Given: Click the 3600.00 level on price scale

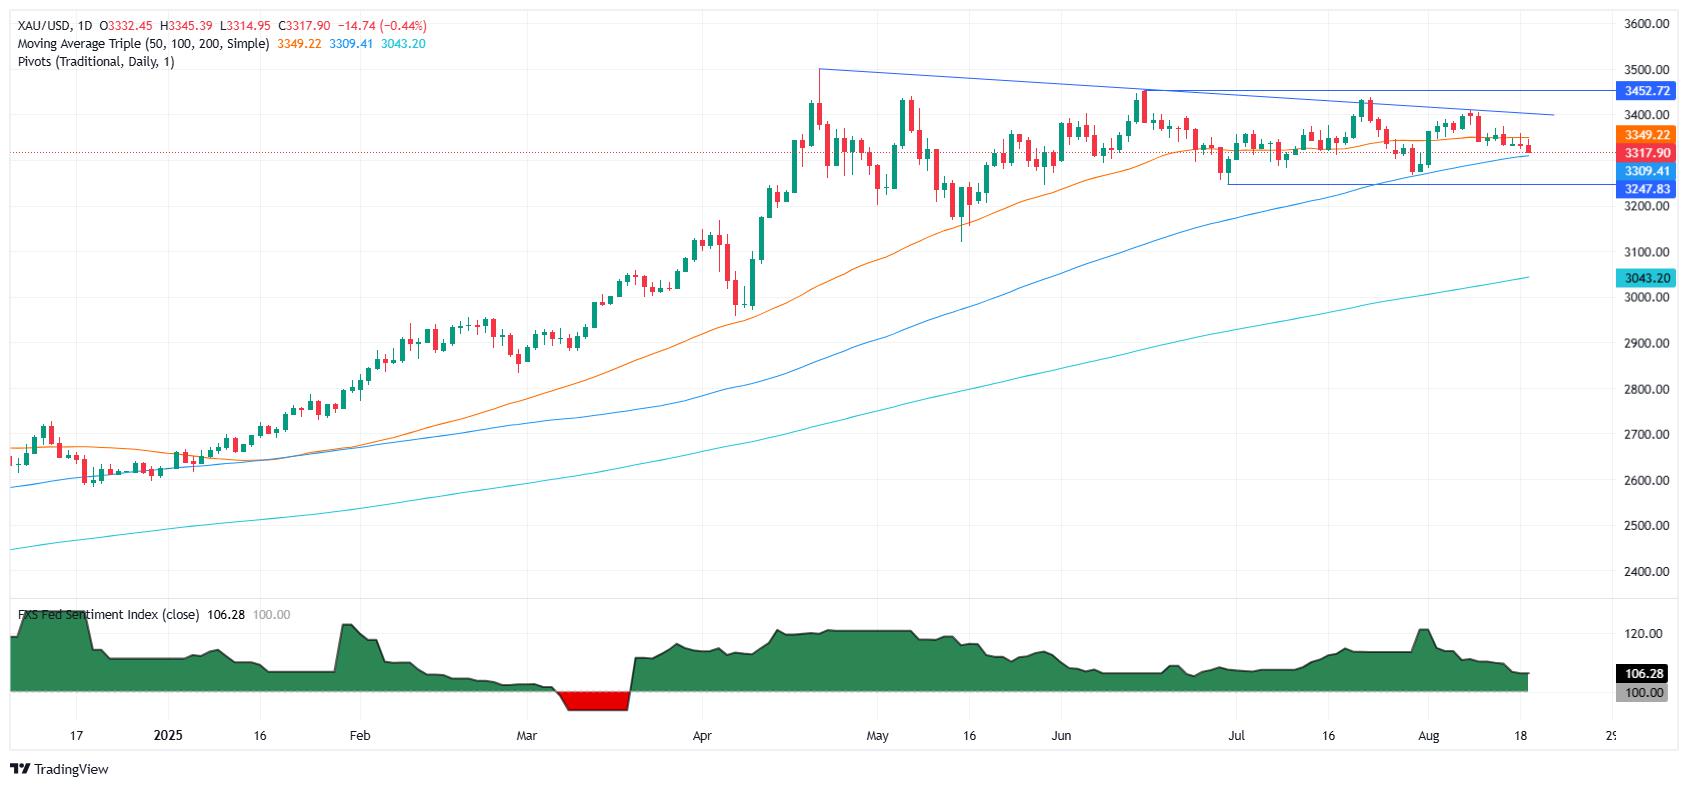Looking at the screenshot, I should [1646, 24].
